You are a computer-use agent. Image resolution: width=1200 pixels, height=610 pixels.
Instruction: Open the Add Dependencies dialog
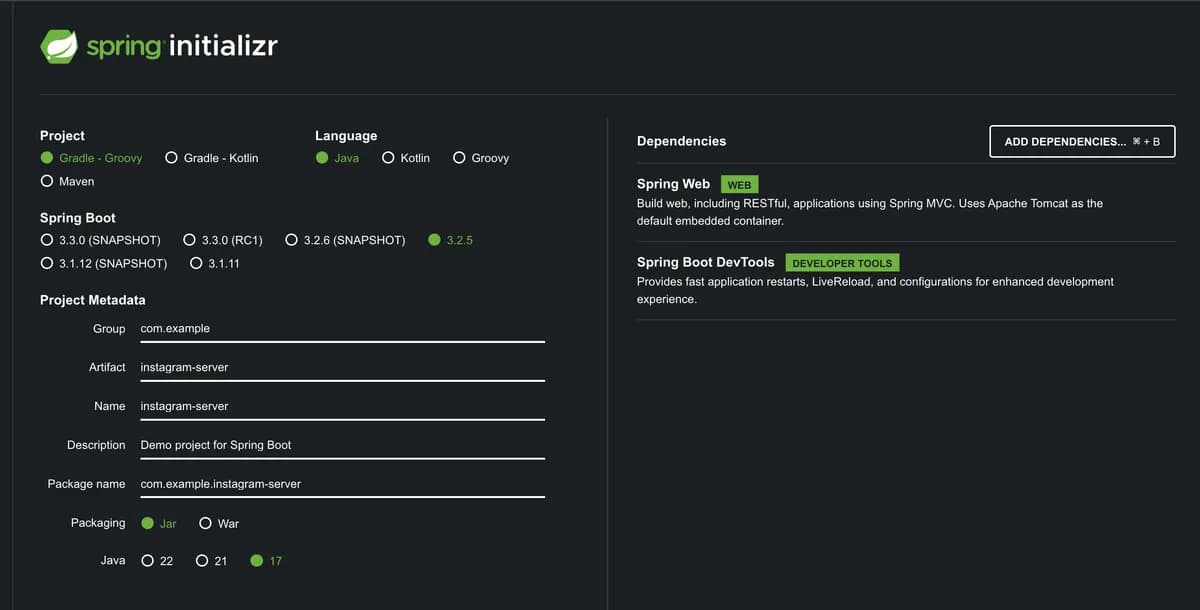[1082, 141]
